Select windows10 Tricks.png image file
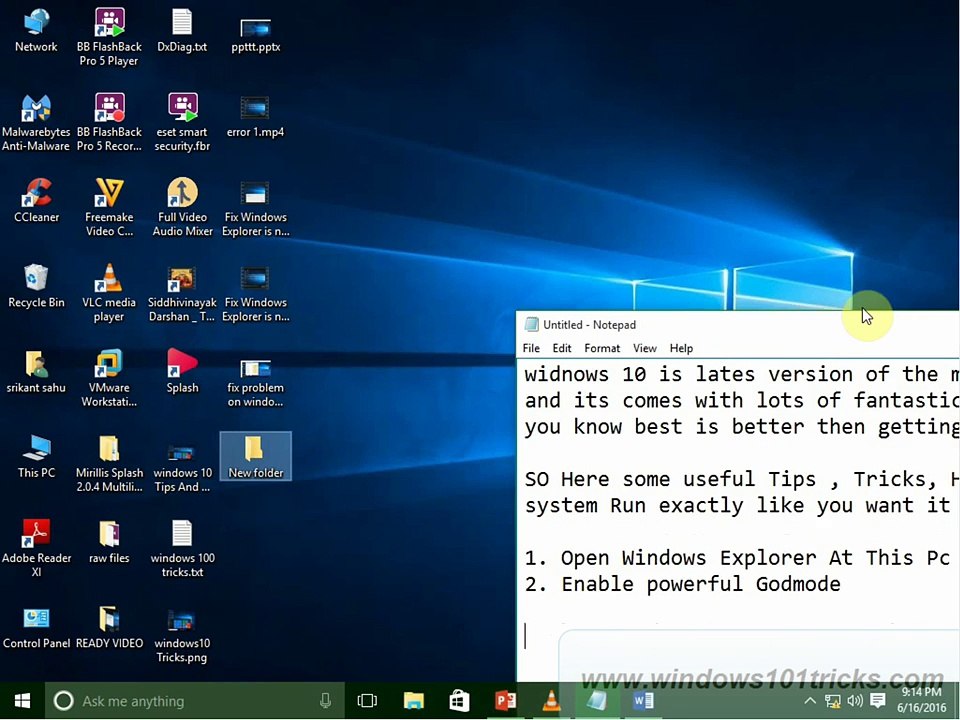Screen dimensions: 960x720 click(x=182, y=637)
